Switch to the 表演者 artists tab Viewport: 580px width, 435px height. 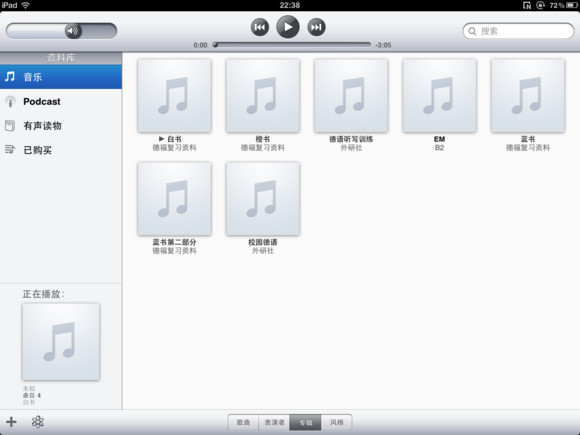click(274, 422)
